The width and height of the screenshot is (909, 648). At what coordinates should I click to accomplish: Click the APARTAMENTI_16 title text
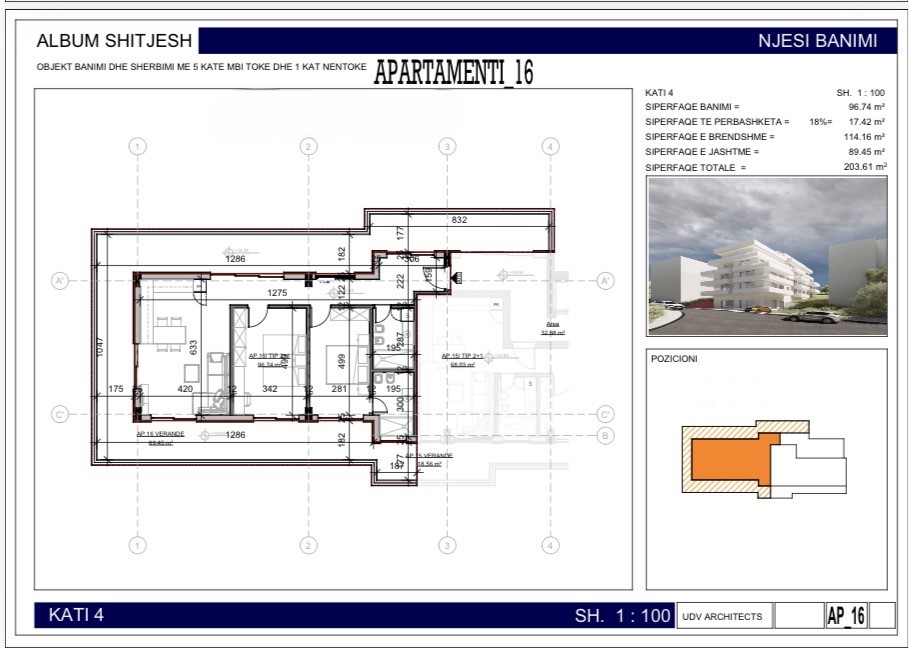coord(453,73)
